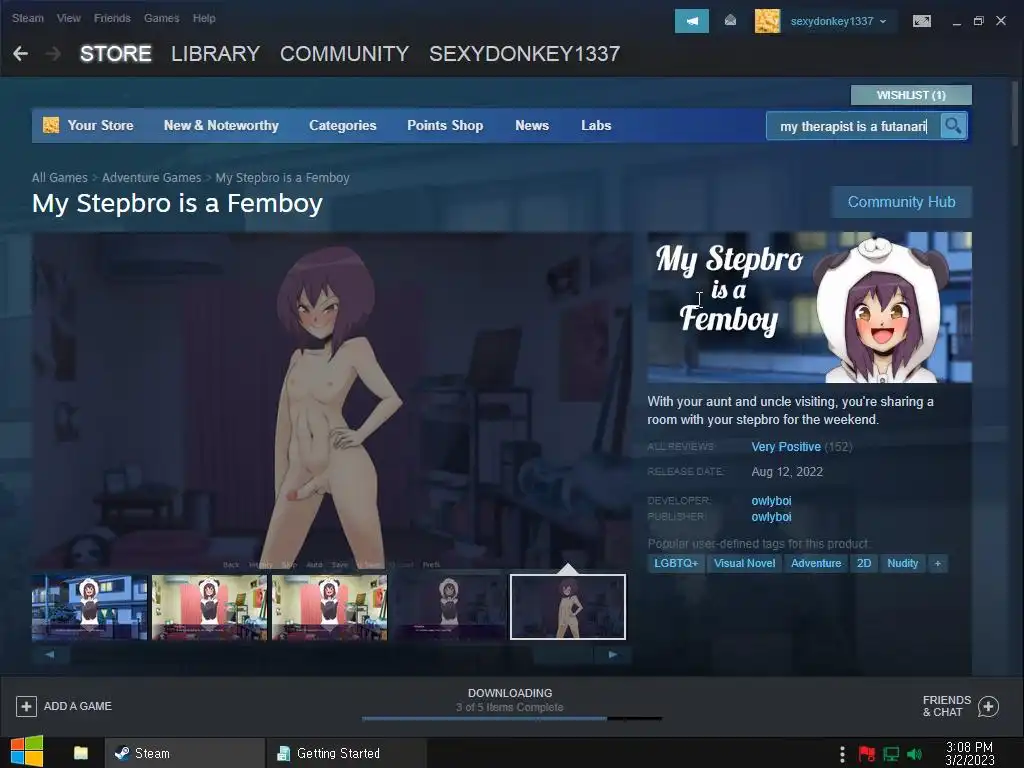Screen dimensions: 1024x768
Task: Click the red flag tray icon
Action: coord(867,754)
